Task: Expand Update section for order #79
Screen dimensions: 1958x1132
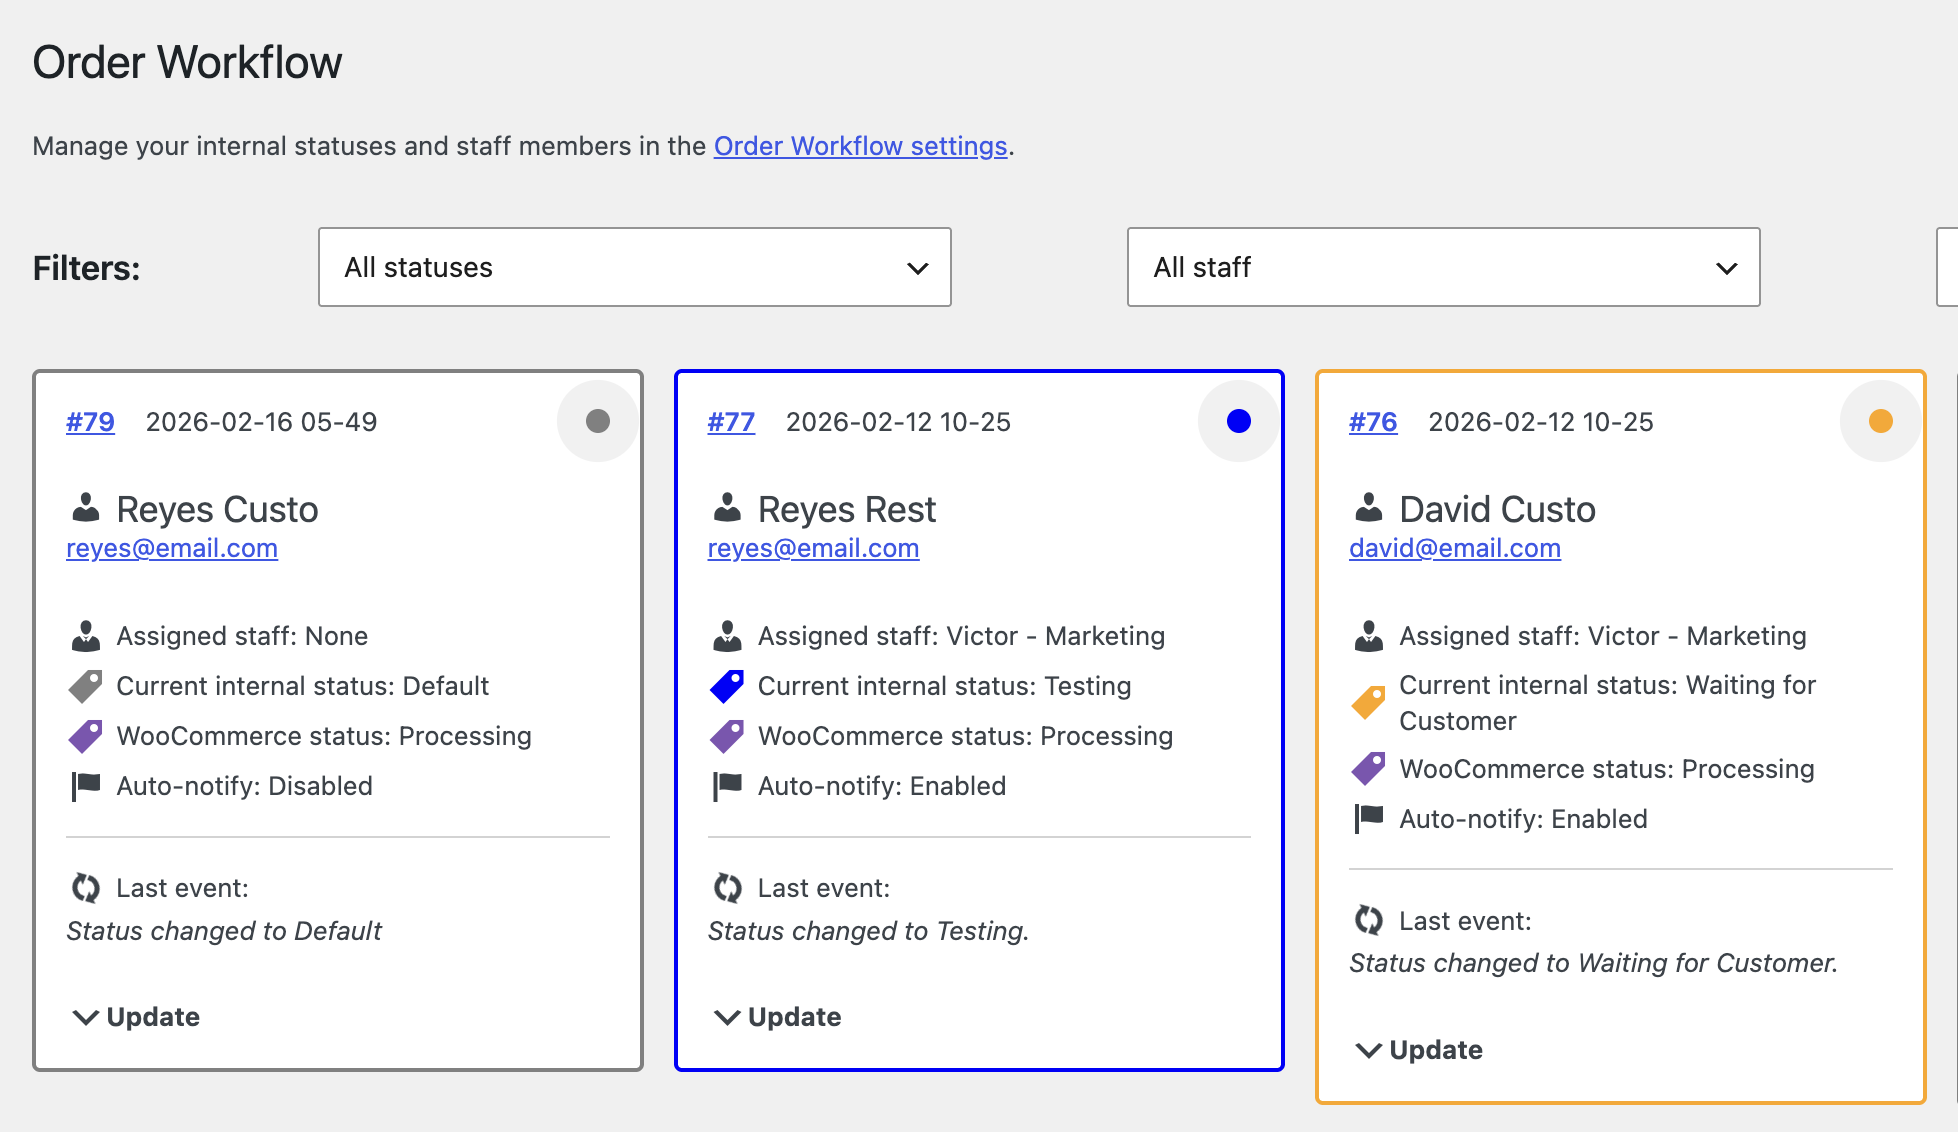Action: pyautogui.click(x=137, y=1017)
